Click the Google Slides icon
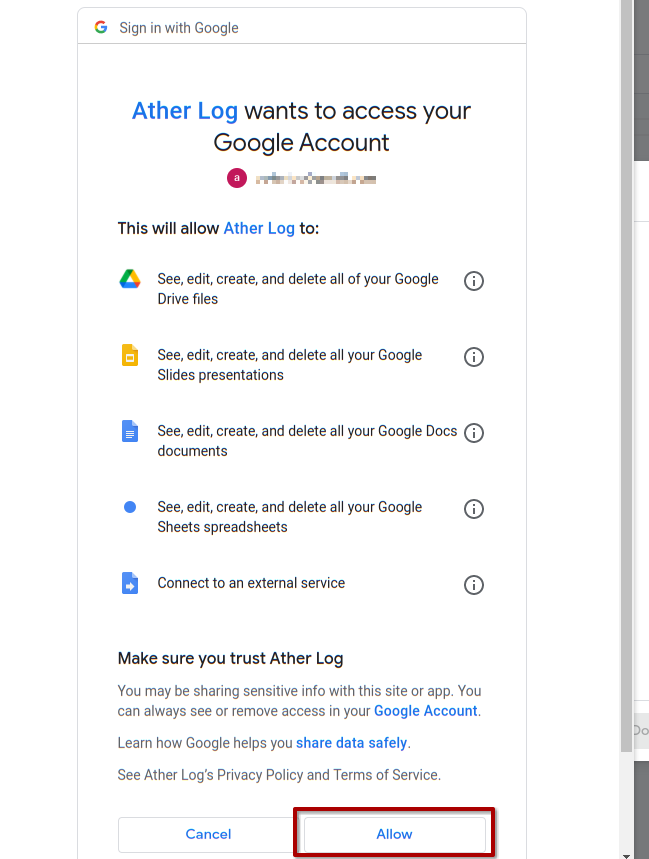Screen dimensions: 649x859 click(130, 355)
